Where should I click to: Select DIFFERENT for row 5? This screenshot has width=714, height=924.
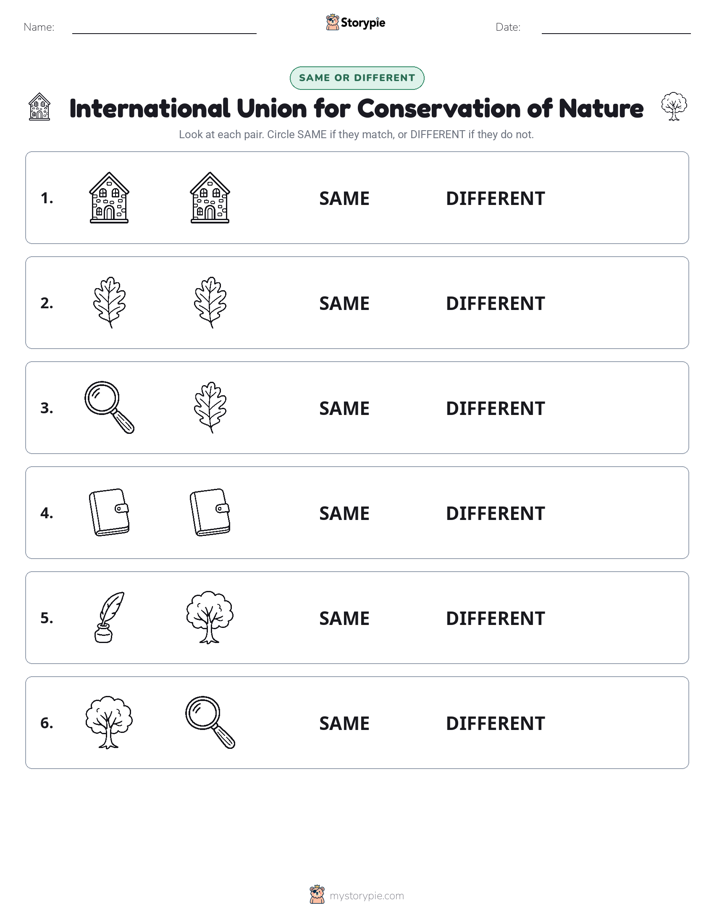(x=495, y=618)
